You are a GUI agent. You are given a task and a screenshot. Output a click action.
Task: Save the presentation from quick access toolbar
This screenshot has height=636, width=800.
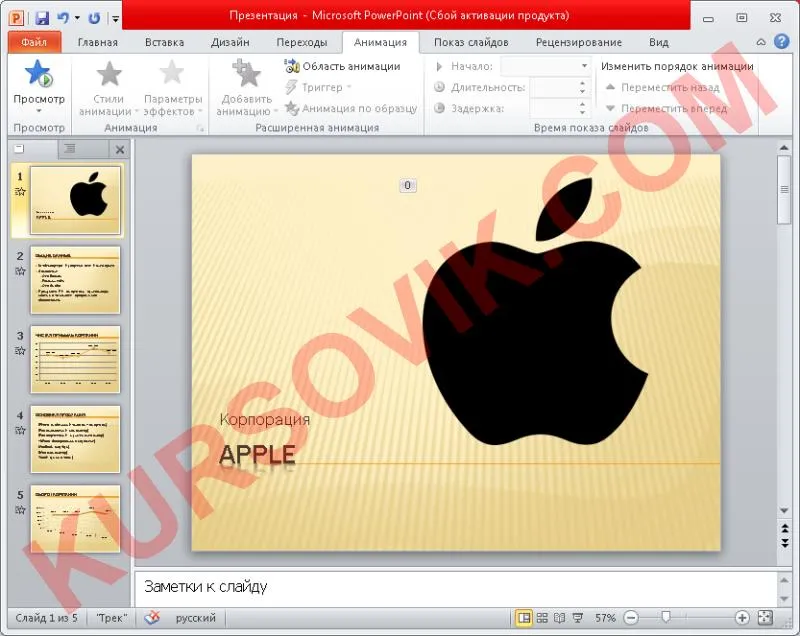coord(42,18)
